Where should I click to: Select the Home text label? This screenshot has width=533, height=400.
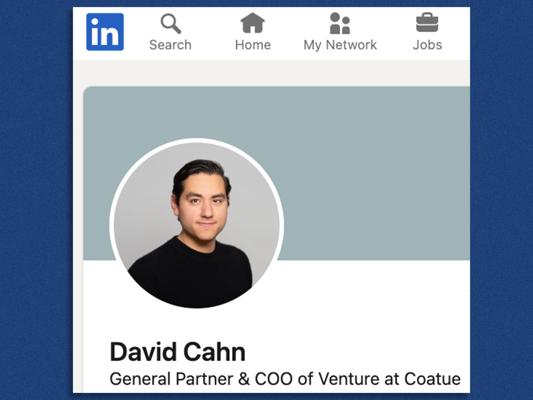coord(253,45)
